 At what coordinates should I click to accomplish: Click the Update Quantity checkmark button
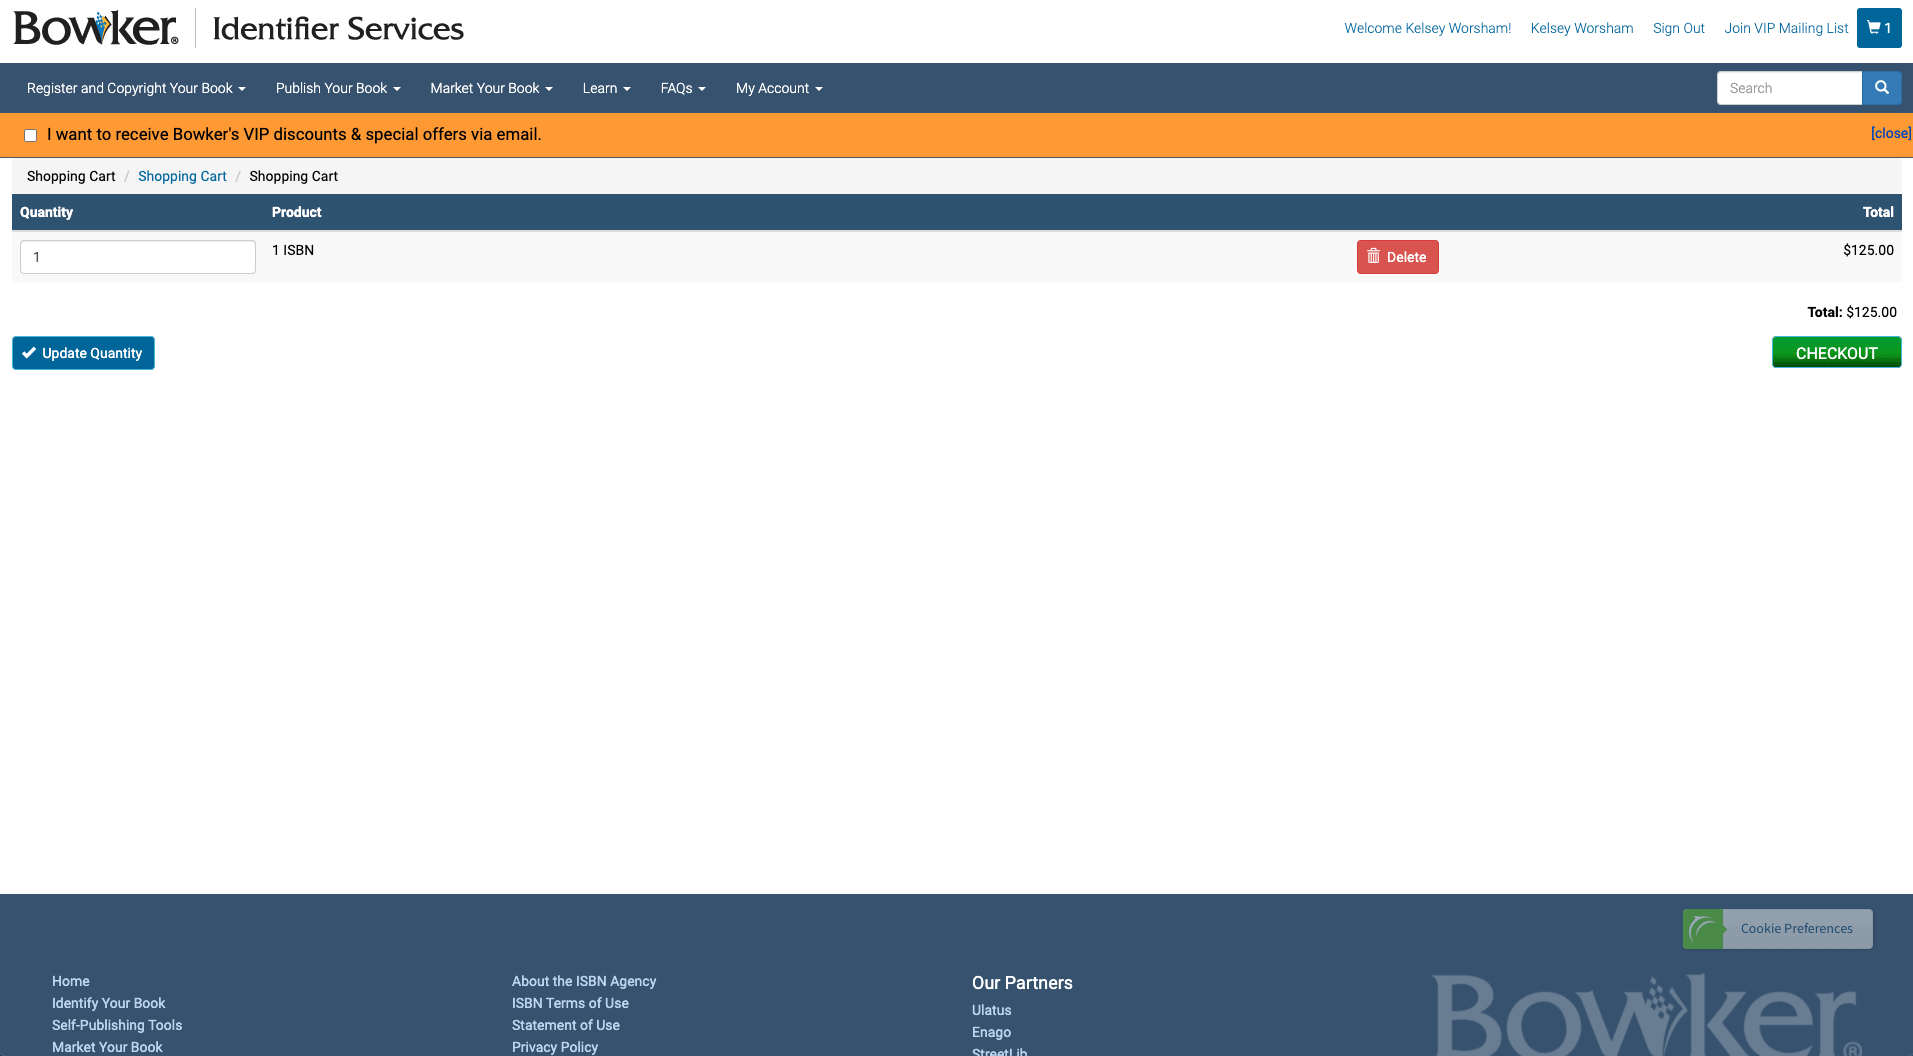pos(83,353)
